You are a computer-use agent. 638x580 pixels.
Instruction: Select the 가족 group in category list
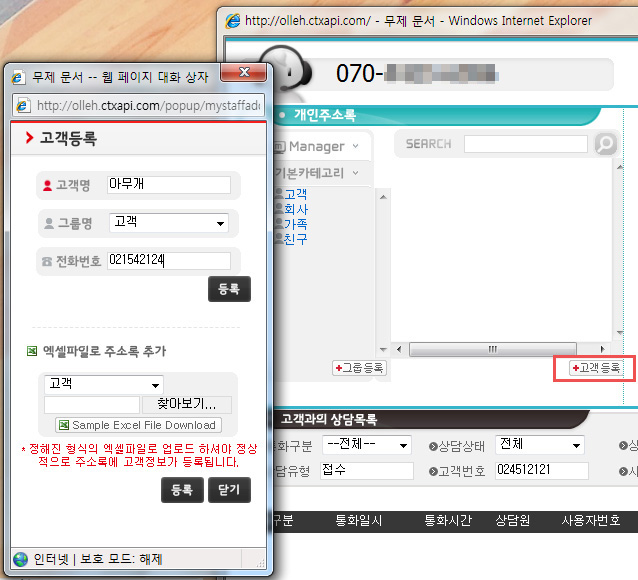tap(295, 224)
